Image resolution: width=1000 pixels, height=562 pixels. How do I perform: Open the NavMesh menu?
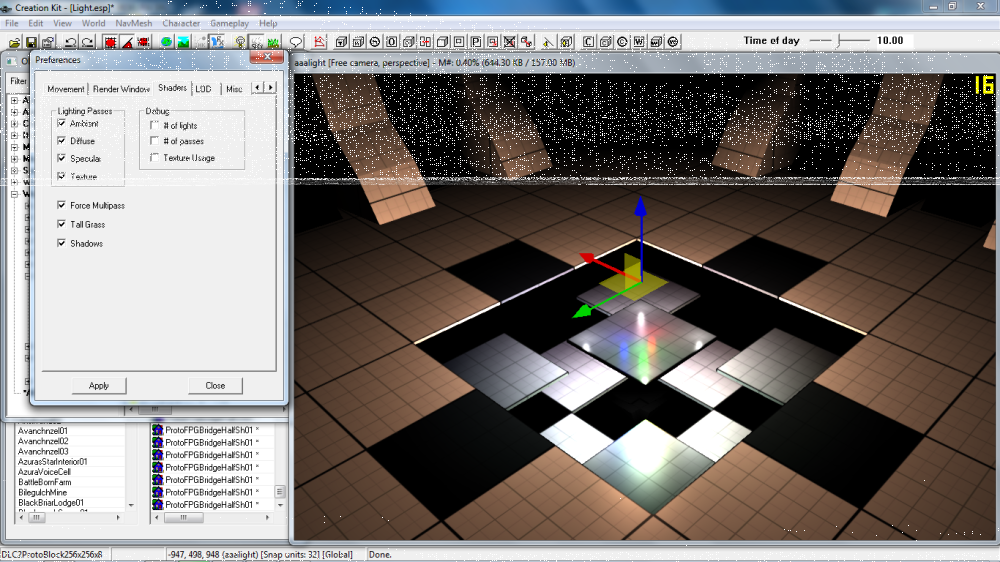pyautogui.click(x=133, y=24)
